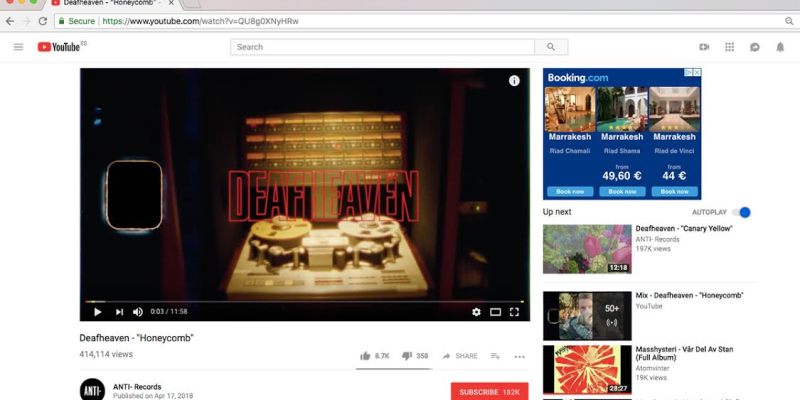Switch to theater mode
Viewport: 800px width, 400px height.
coord(495,312)
